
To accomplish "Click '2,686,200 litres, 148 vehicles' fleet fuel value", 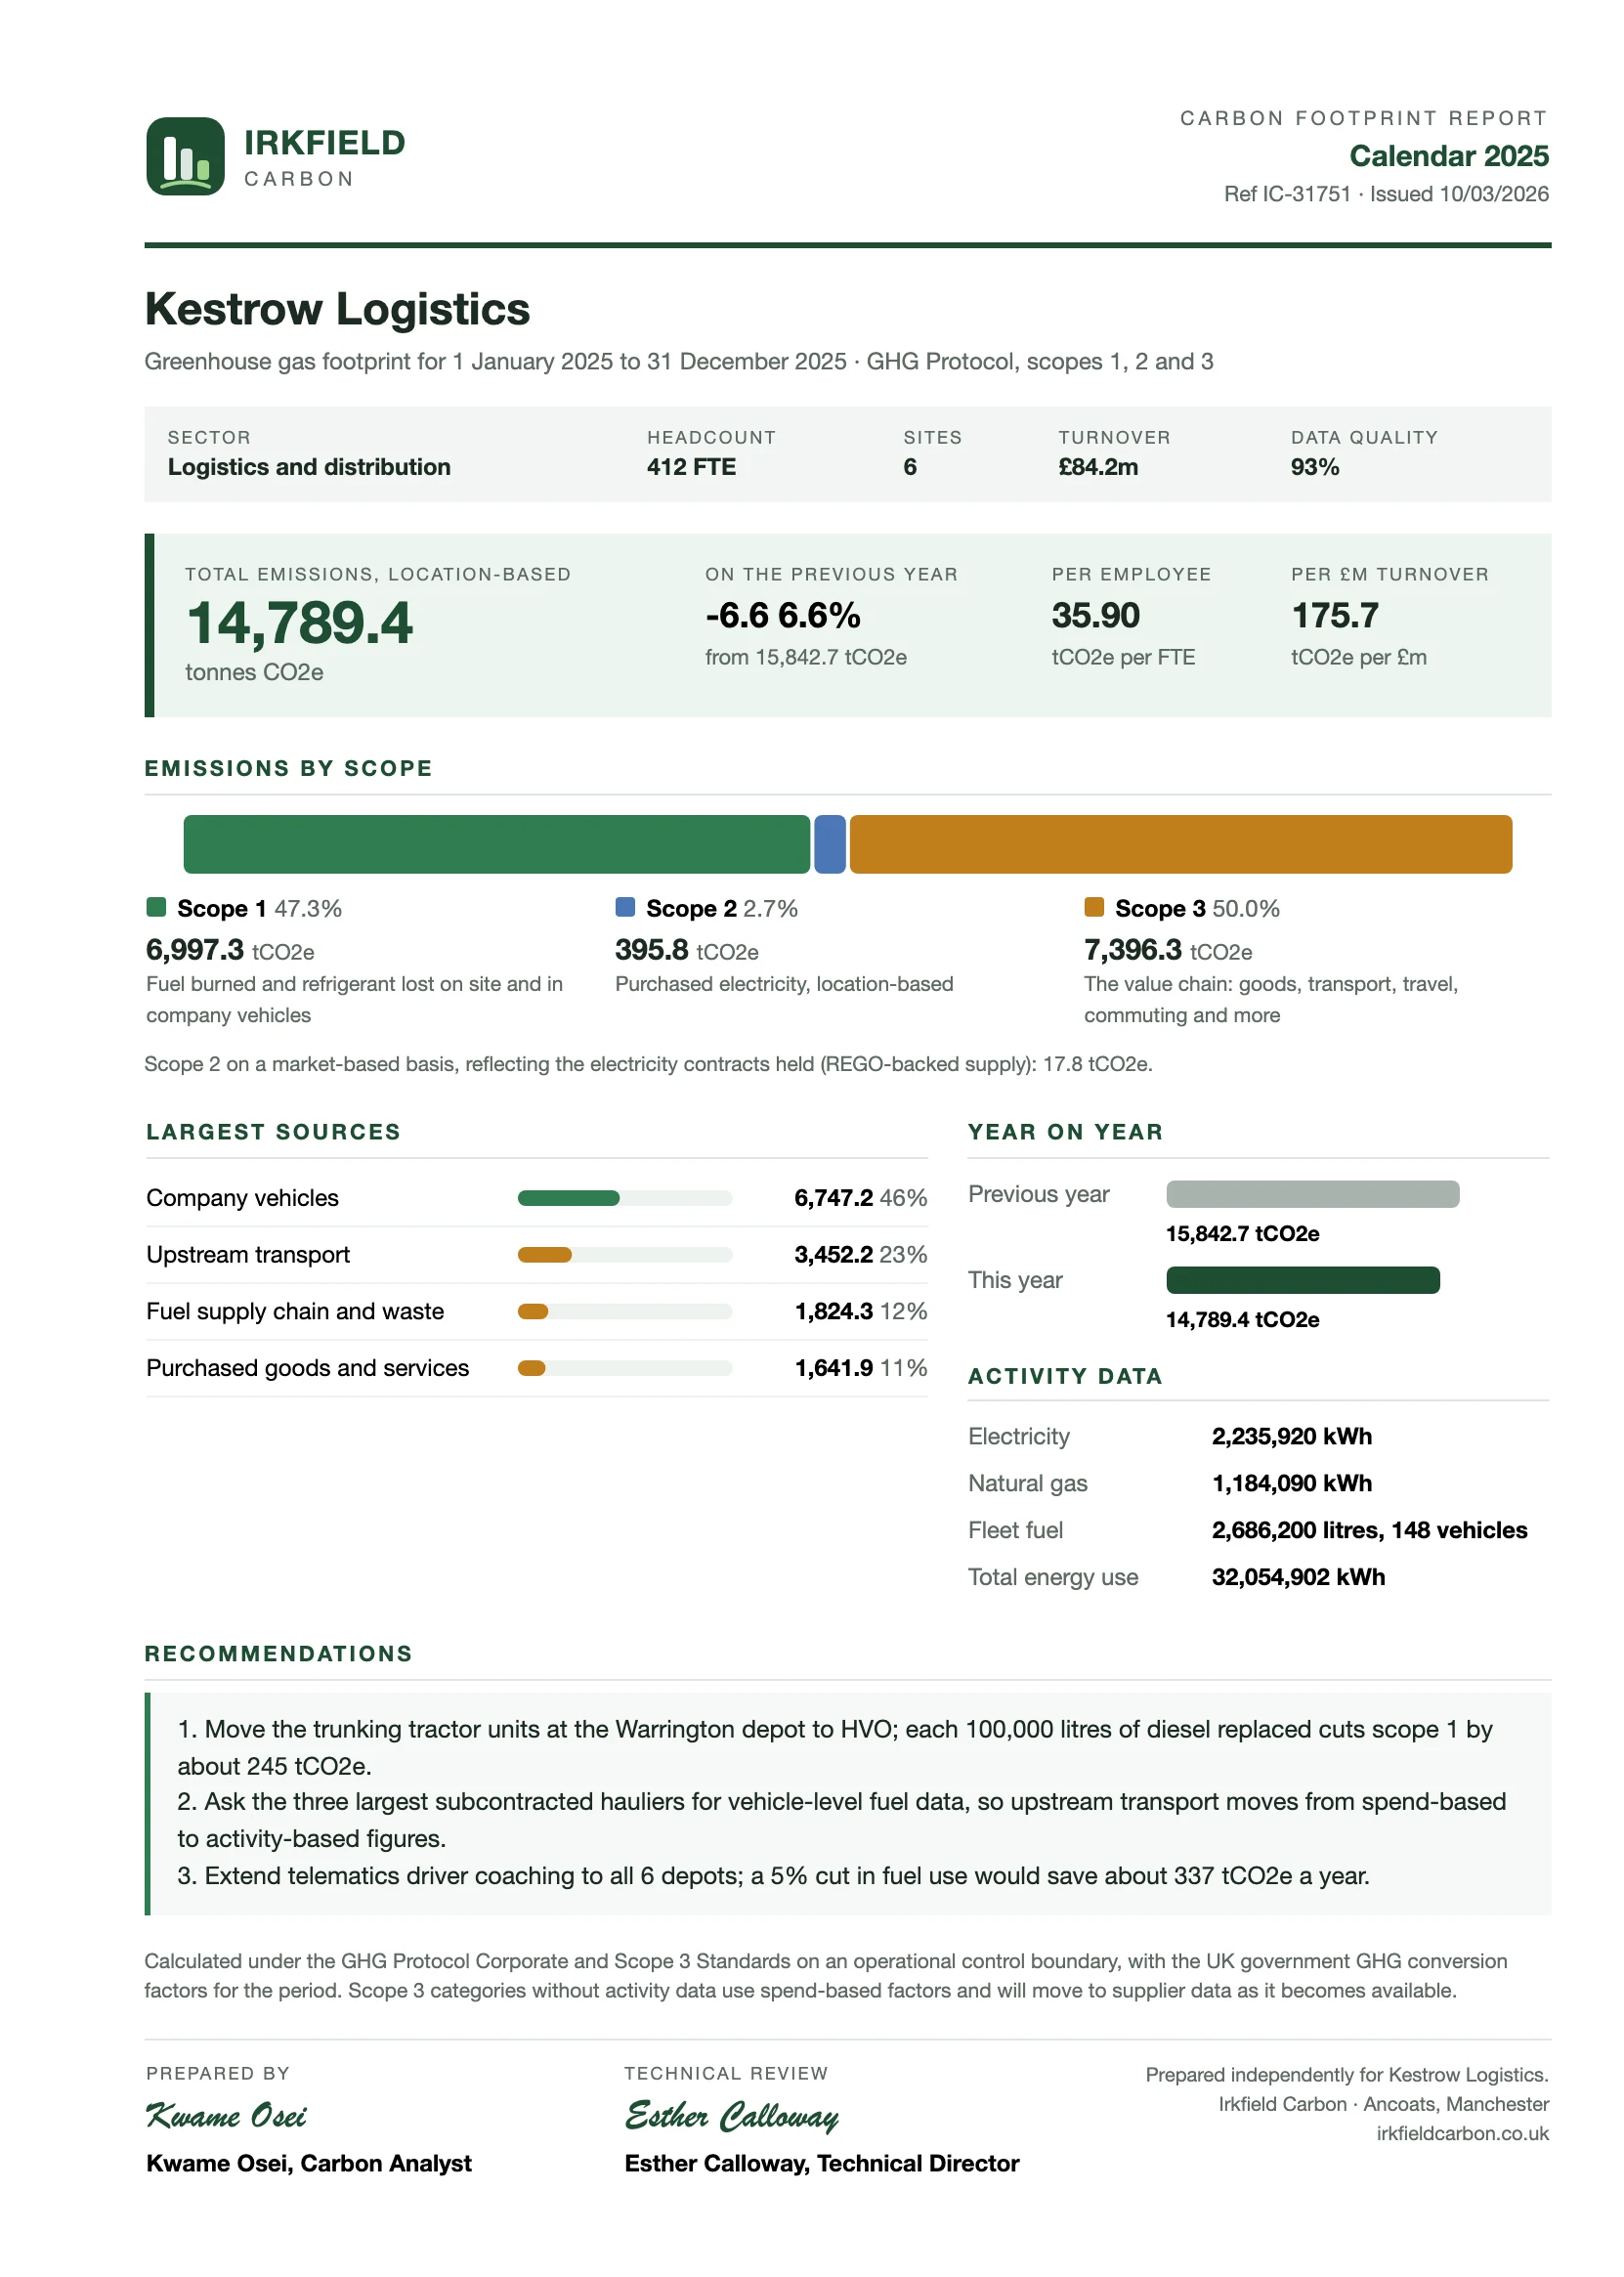I will click(1369, 1531).
